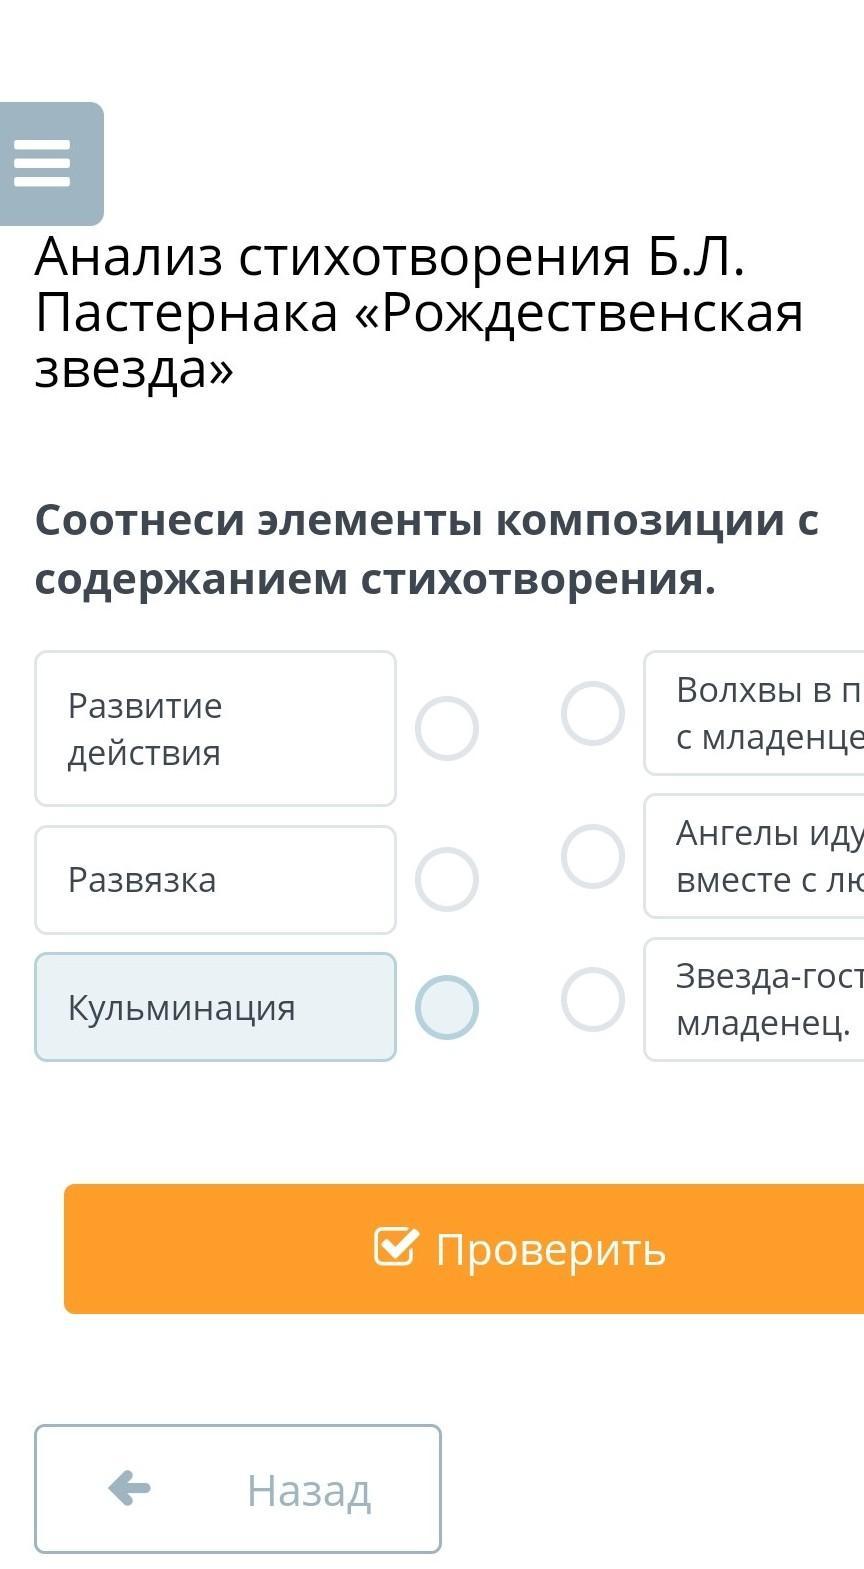
Task: Click the back arrow icon
Action: [129, 1488]
